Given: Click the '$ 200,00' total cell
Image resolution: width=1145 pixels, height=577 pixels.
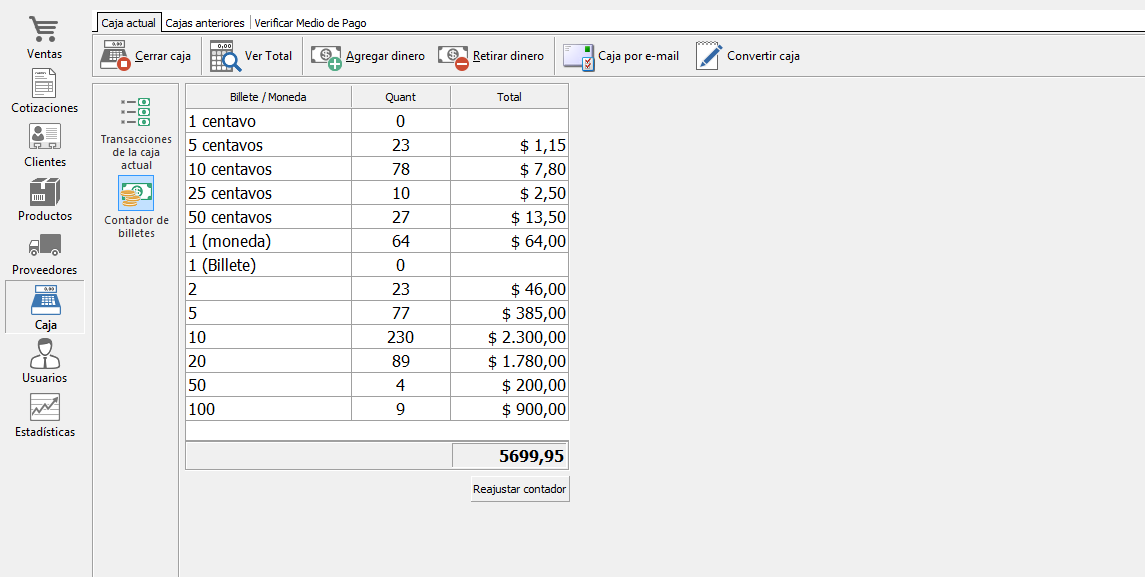Looking at the screenshot, I should pos(509,385).
